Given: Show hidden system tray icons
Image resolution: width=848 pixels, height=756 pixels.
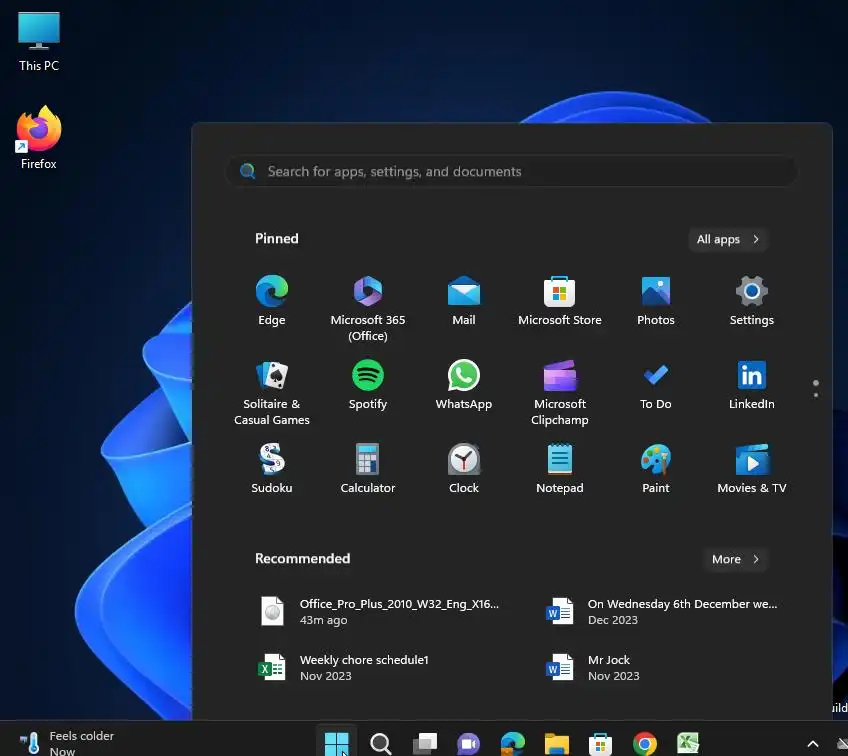Looking at the screenshot, I should (812, 744).
